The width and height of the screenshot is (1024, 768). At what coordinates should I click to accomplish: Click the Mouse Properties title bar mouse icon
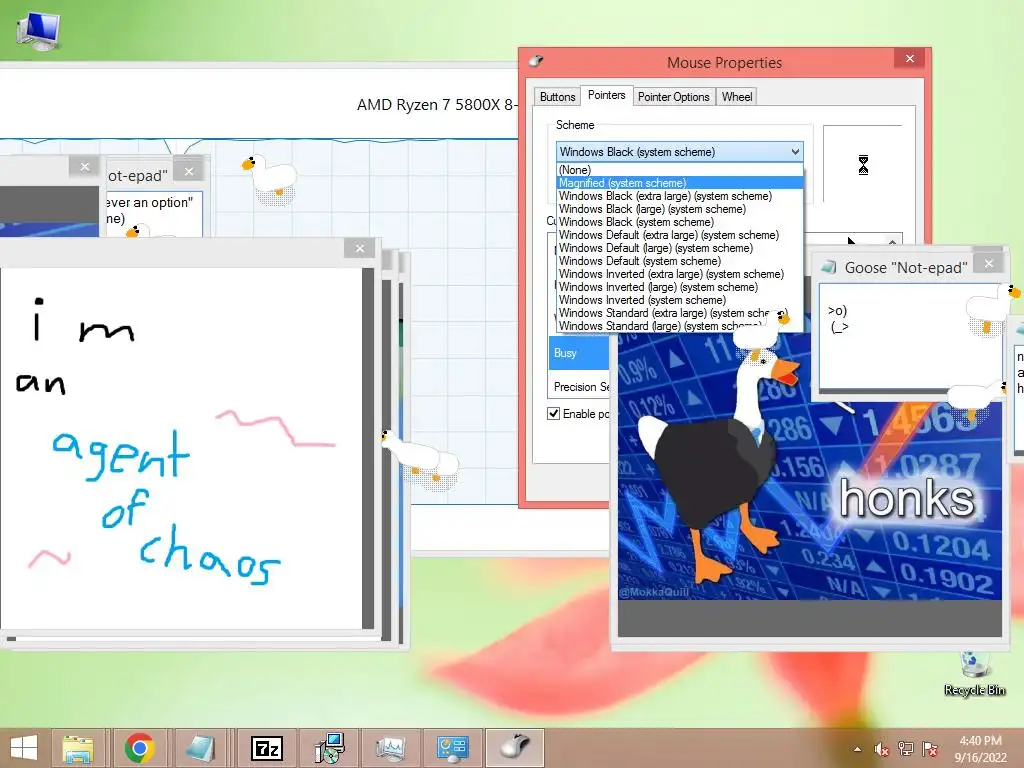coord(536,61)
